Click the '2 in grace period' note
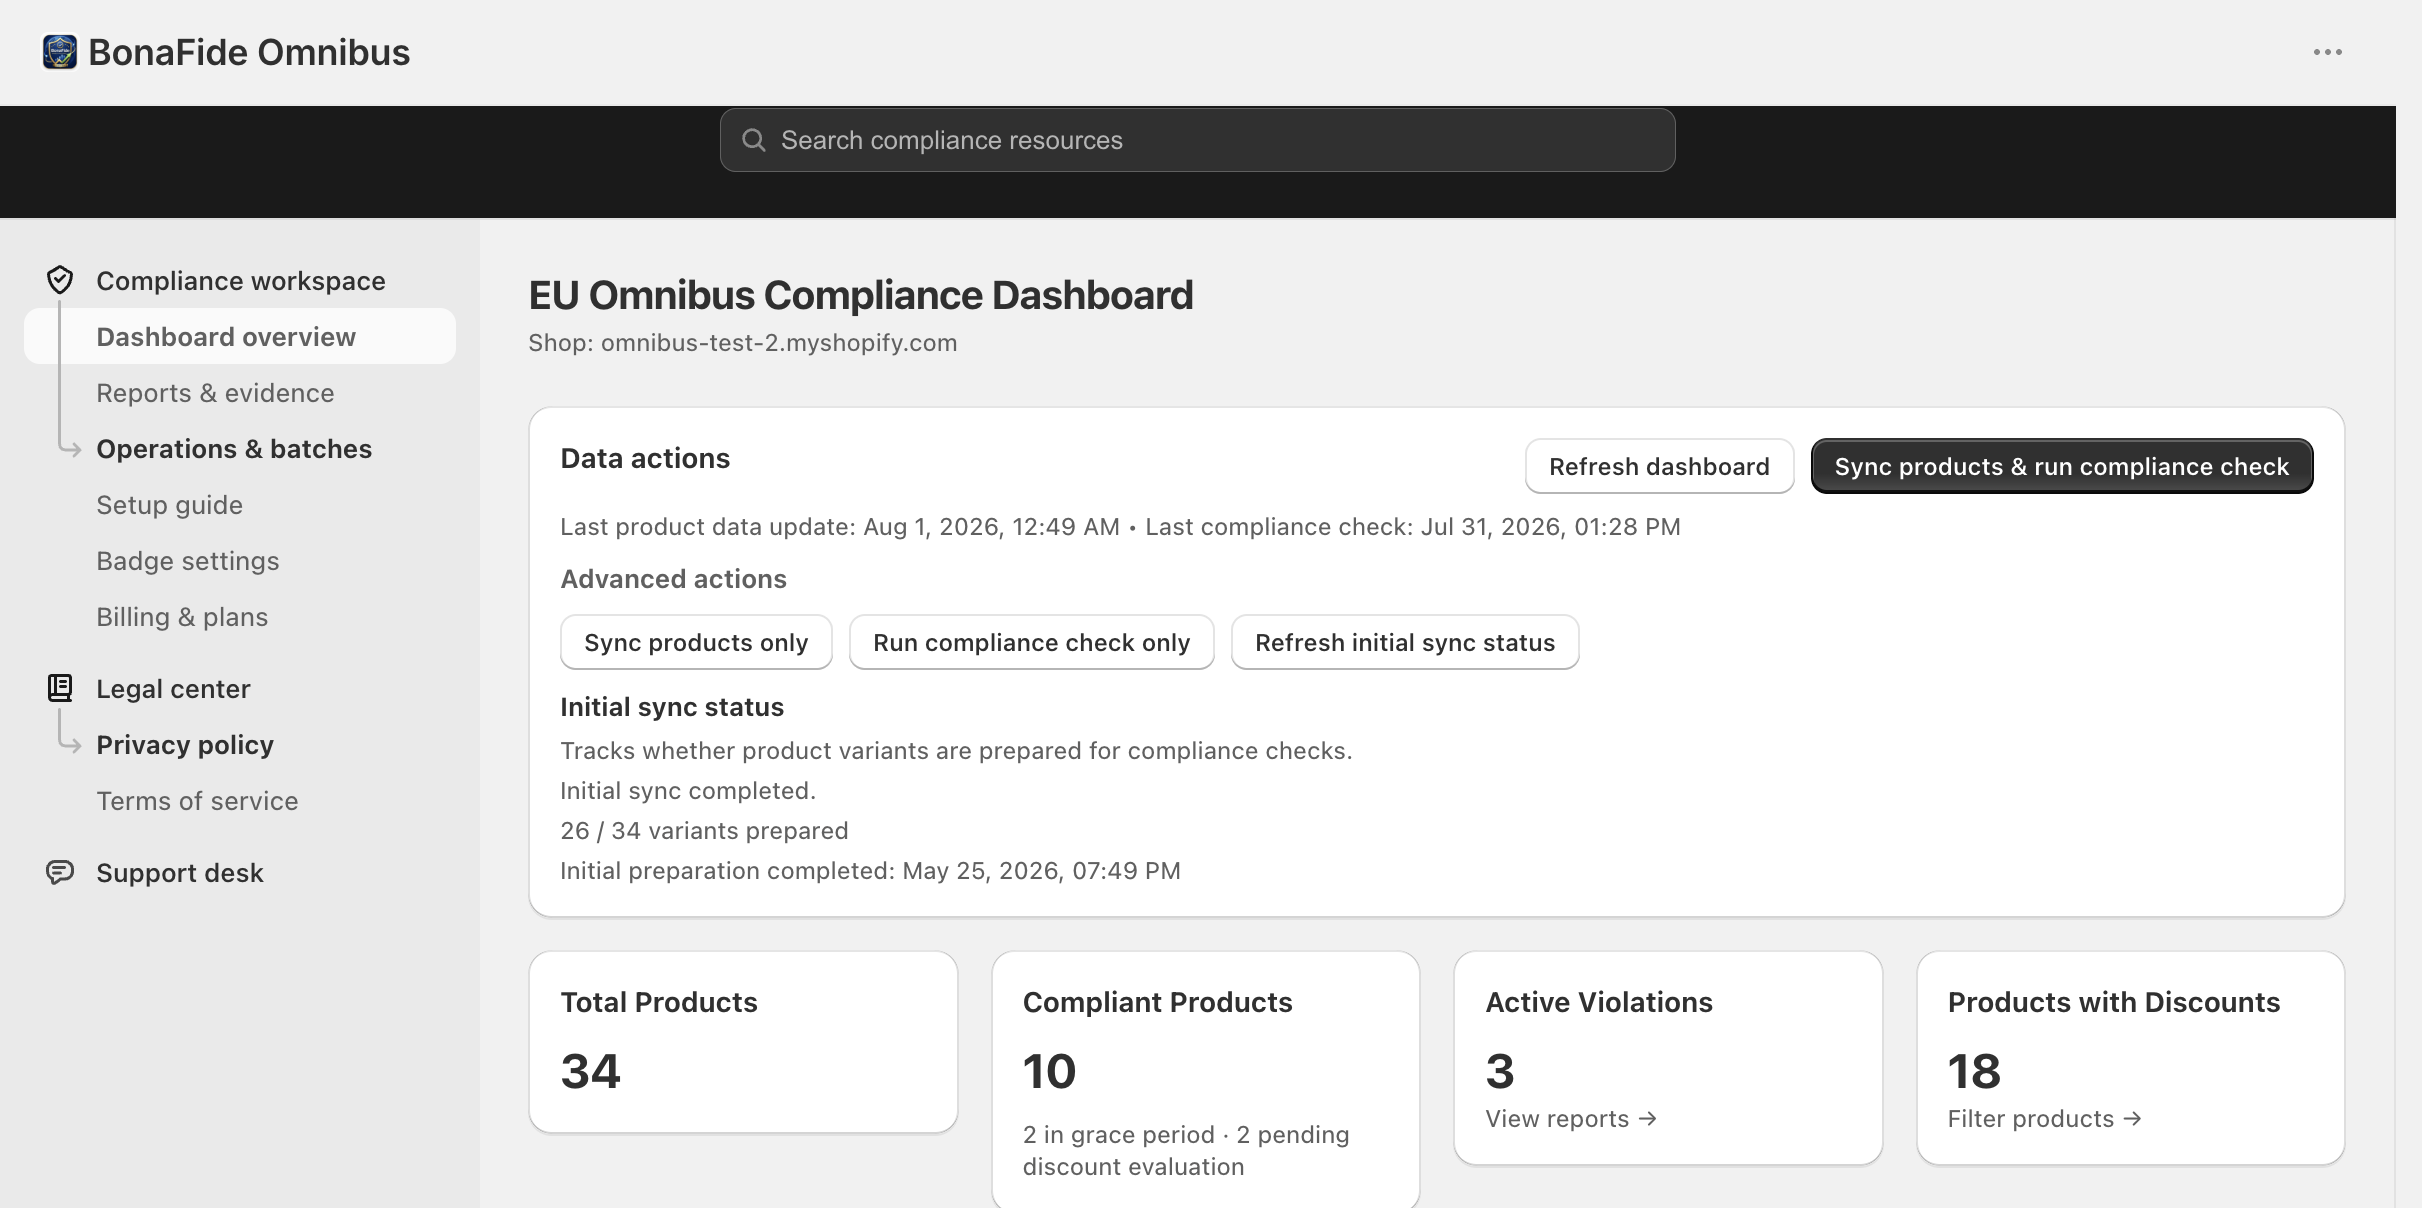Screen dimensions: 2422x1208 (1118, 1135)
